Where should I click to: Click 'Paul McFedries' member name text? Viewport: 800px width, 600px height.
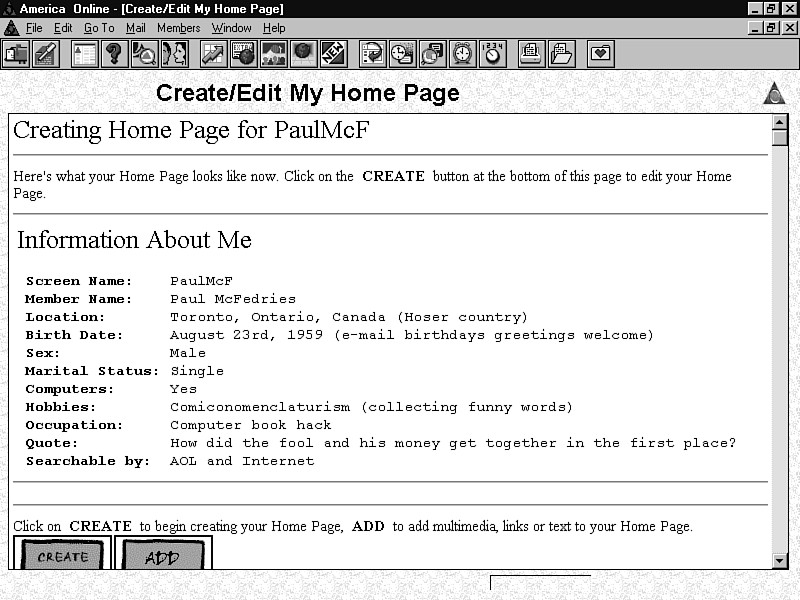(233, 299)
